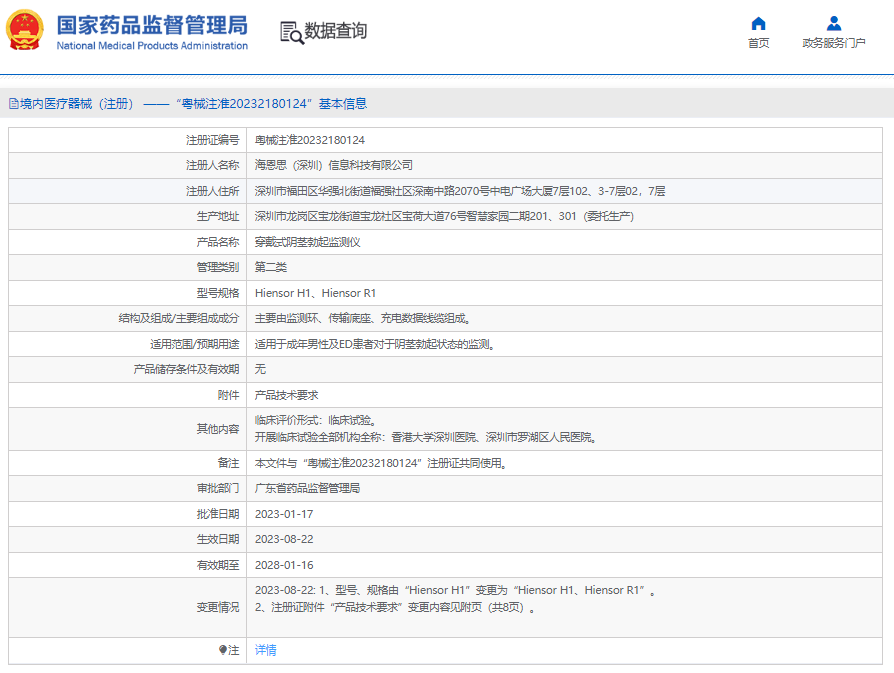894x673 pixels.
Task: Click the 型号规格 row label
Action: [218, 293]
